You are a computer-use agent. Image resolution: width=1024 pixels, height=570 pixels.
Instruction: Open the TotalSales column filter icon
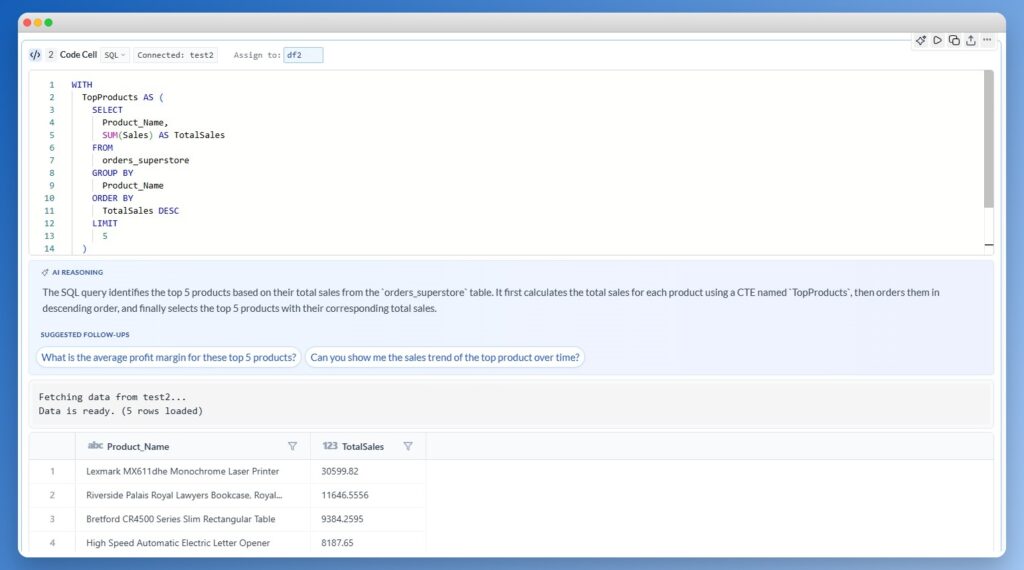coord(408,446)
